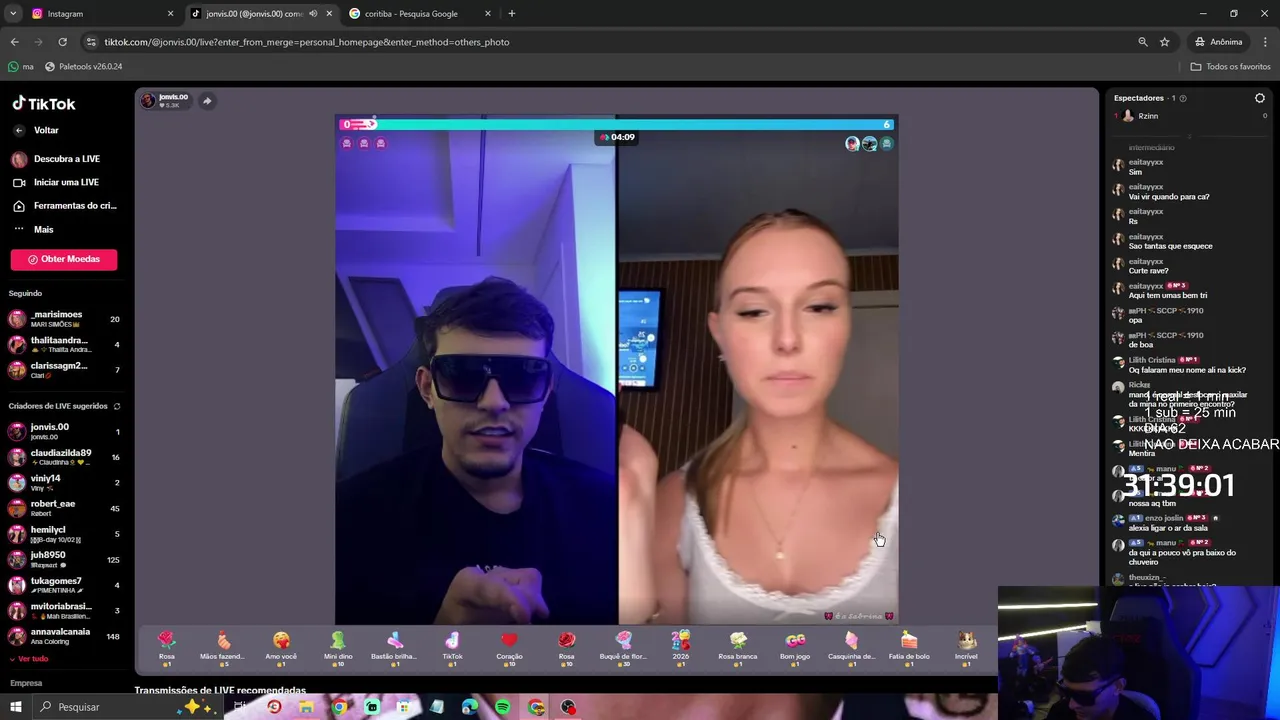Send the TikTok gift
The width and height of the screenshot is (1280, 720).
(452, 646)
